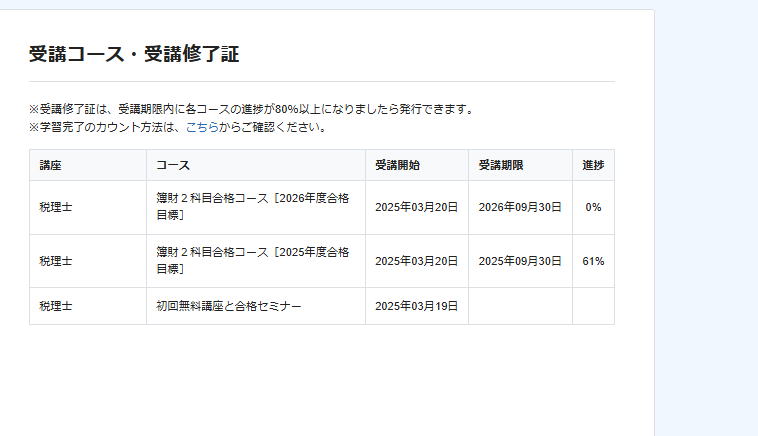Click 税理士 in the 初回無料講座 row
This screenshot has height=436, width=758.
coord(56,306)
